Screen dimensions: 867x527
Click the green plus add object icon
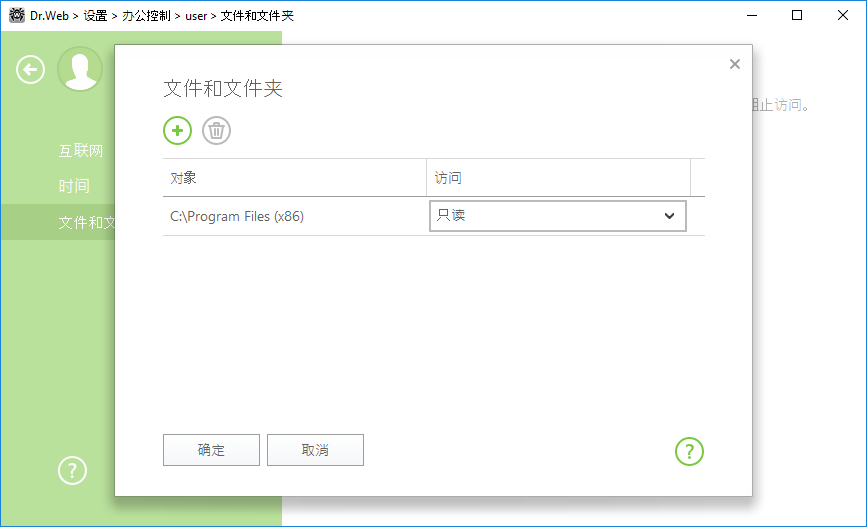tap(177, 130)
